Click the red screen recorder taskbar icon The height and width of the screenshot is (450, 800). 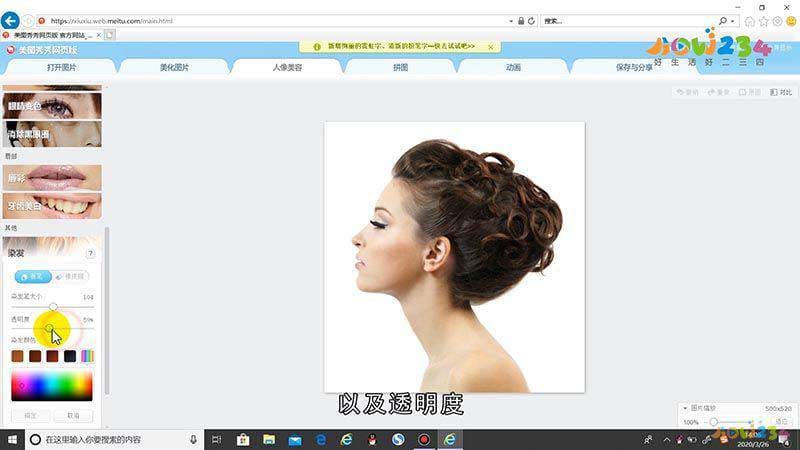coord(424,439)
